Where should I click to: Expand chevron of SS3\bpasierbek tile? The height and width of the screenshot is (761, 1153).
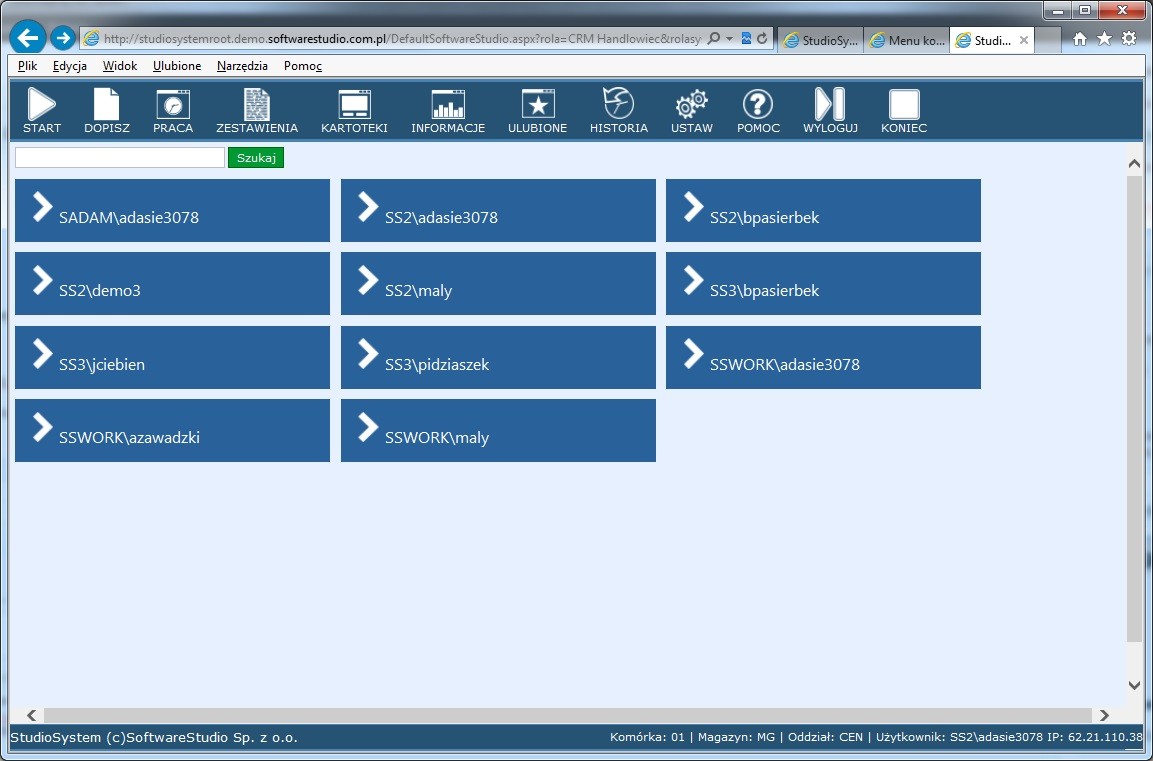(693, 280)
